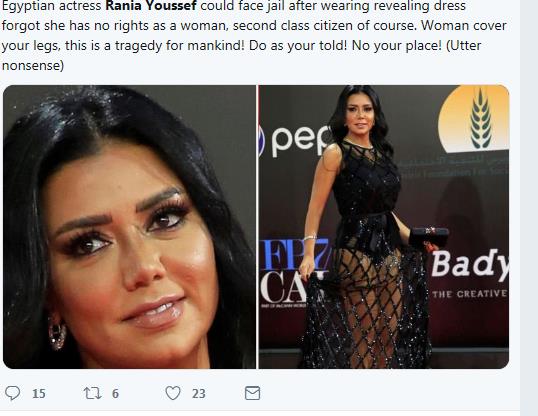
Task: Click the white 'Bady' sign in right photo
Action: [470, 265]
